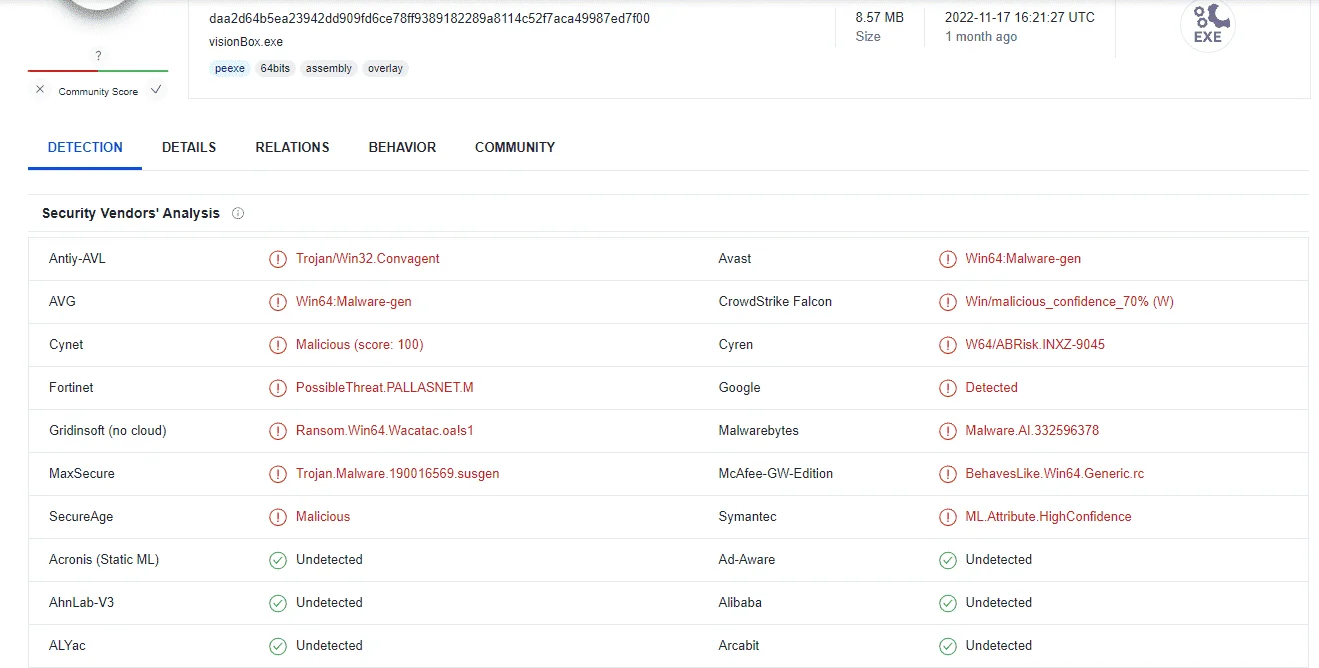The height and width of the screenshot is (668, 1319).
Task: Click the green check icon for AhnLab-V3
Action: point(278,603)
